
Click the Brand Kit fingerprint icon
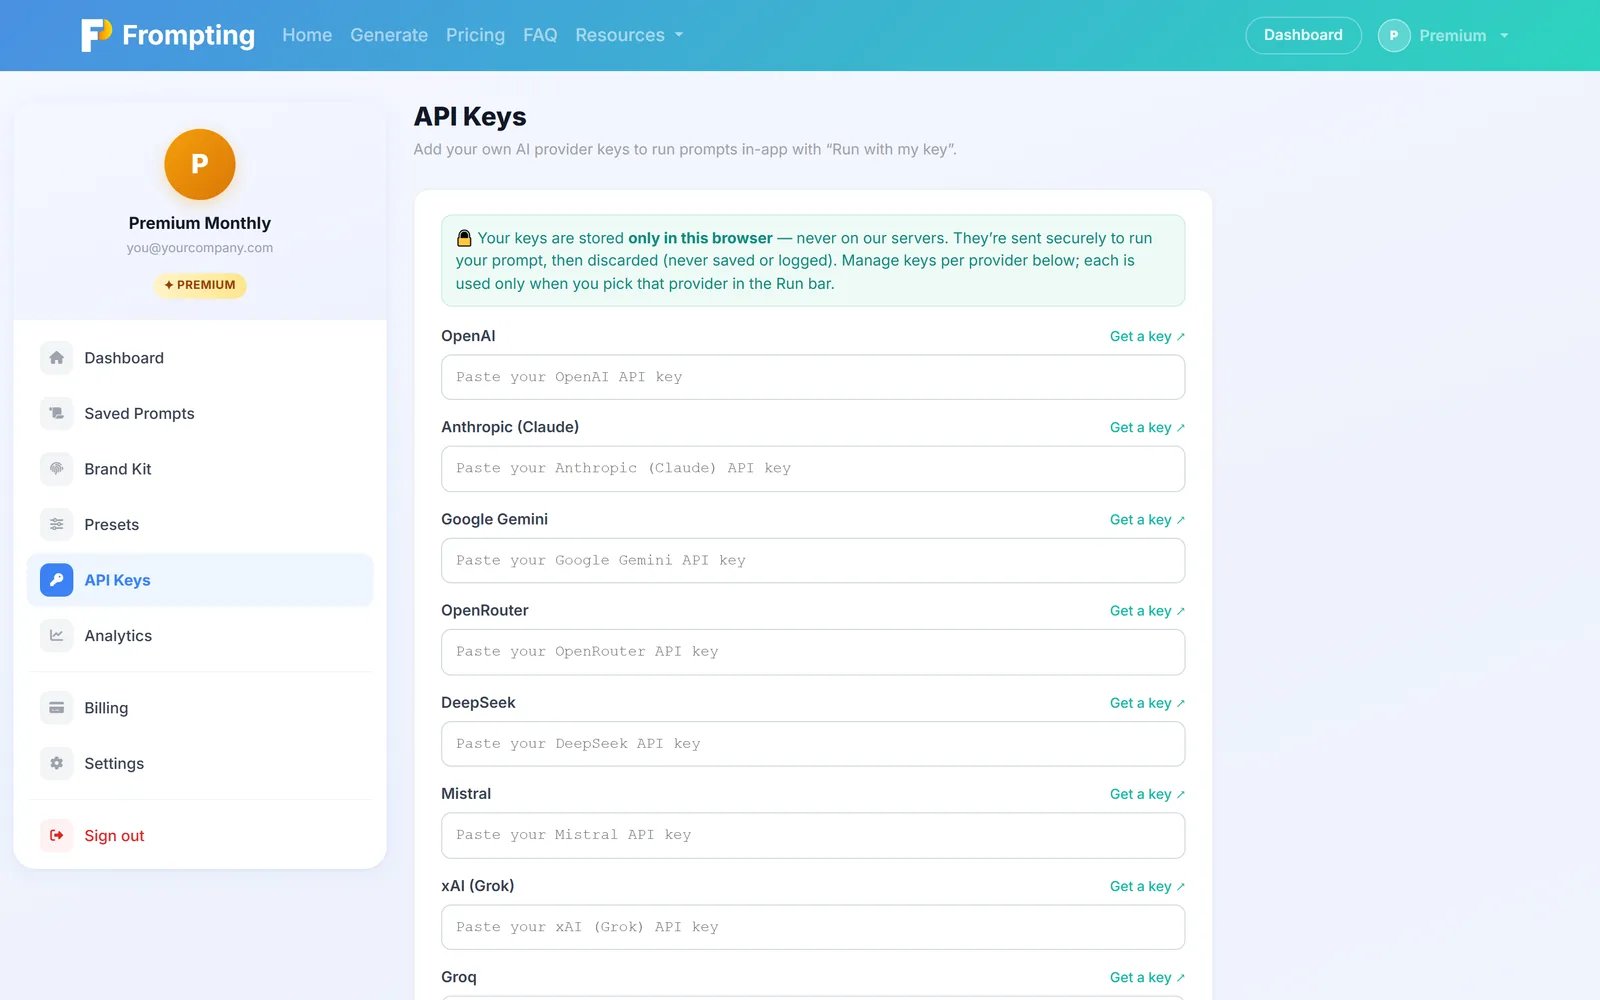57,469
